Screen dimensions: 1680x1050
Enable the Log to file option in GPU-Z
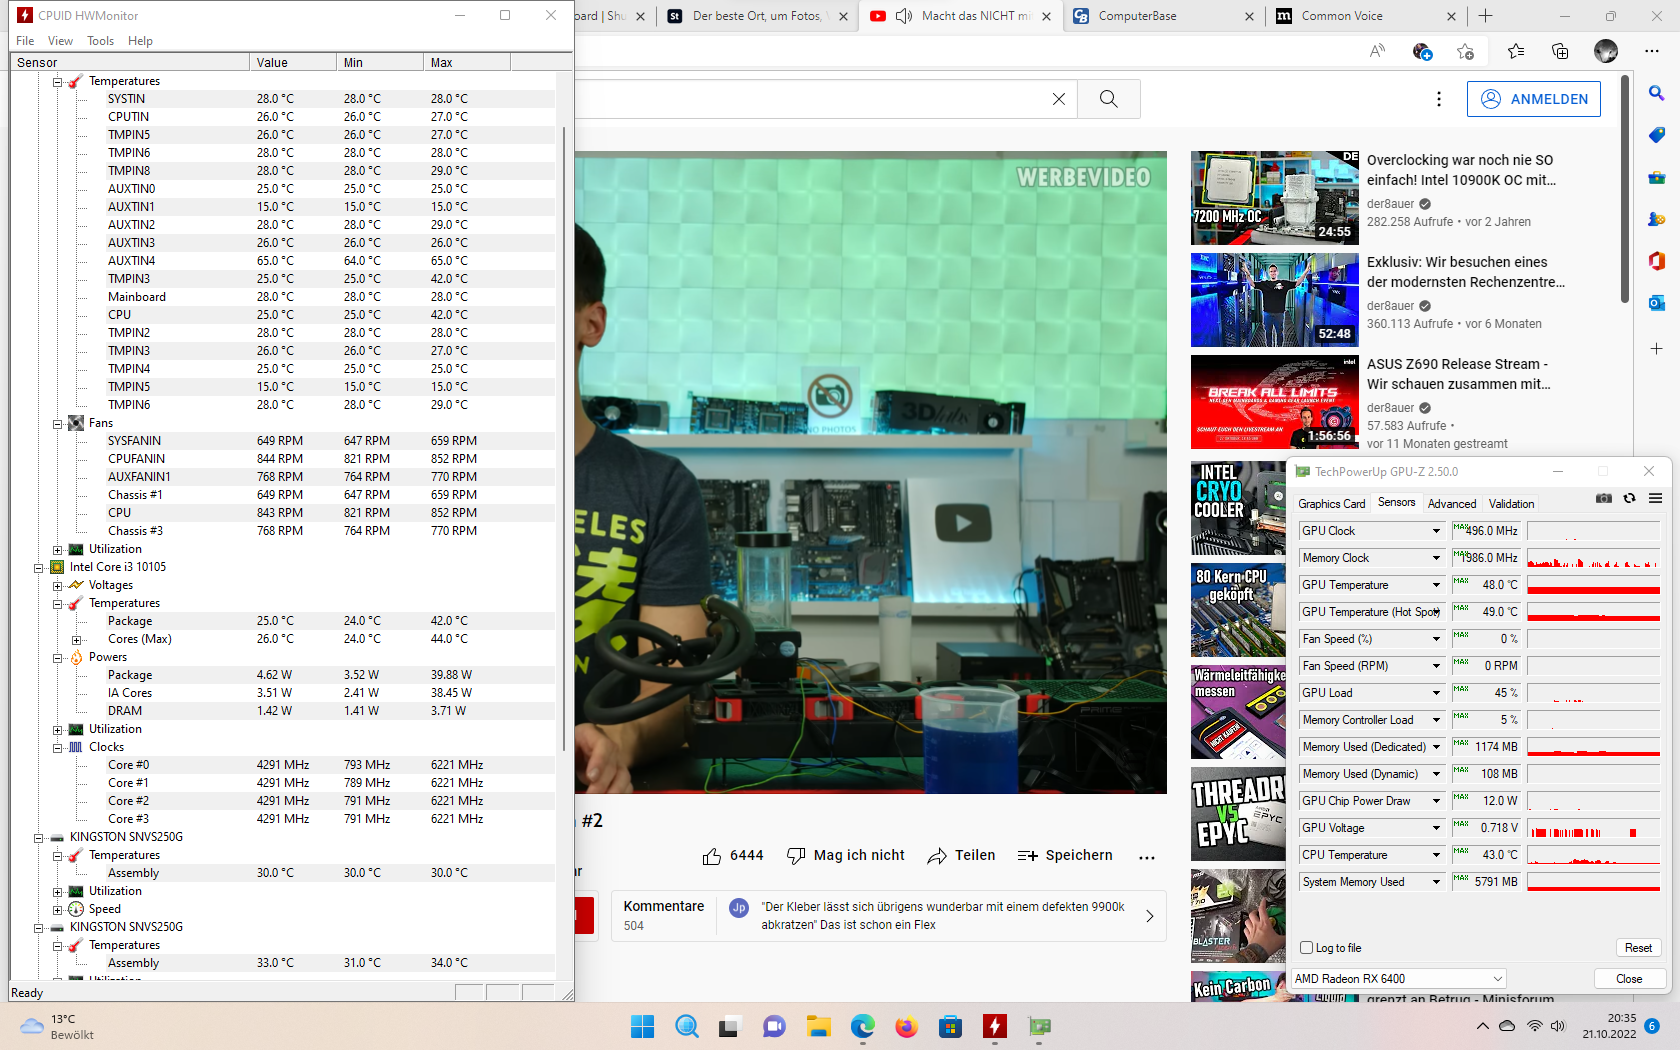tap(1306, 947)
